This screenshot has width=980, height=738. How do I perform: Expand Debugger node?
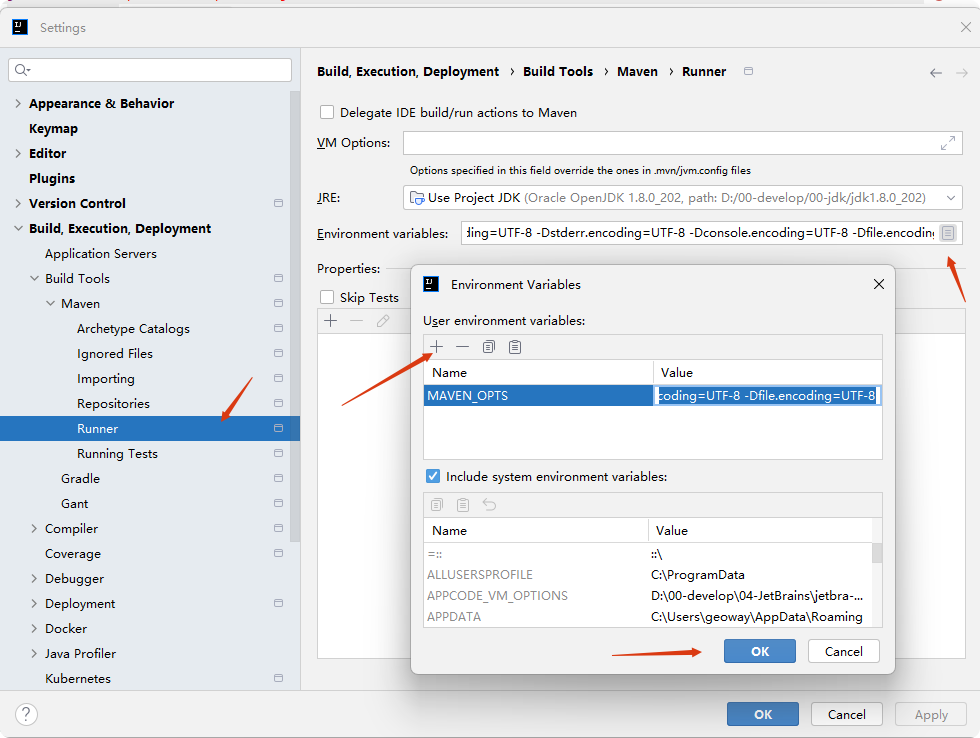[34, 578]
